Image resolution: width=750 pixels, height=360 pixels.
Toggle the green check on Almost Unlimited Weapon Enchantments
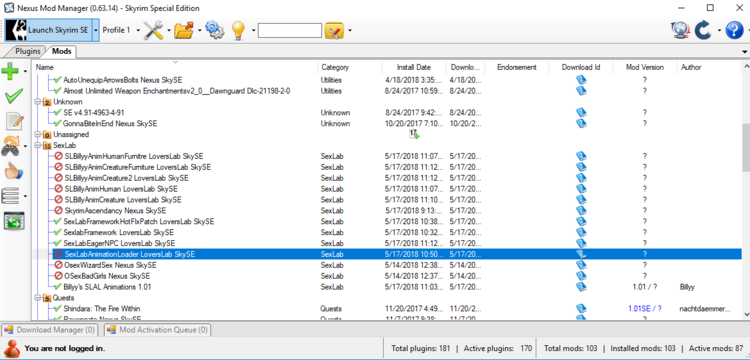click(x=58, y=91)
